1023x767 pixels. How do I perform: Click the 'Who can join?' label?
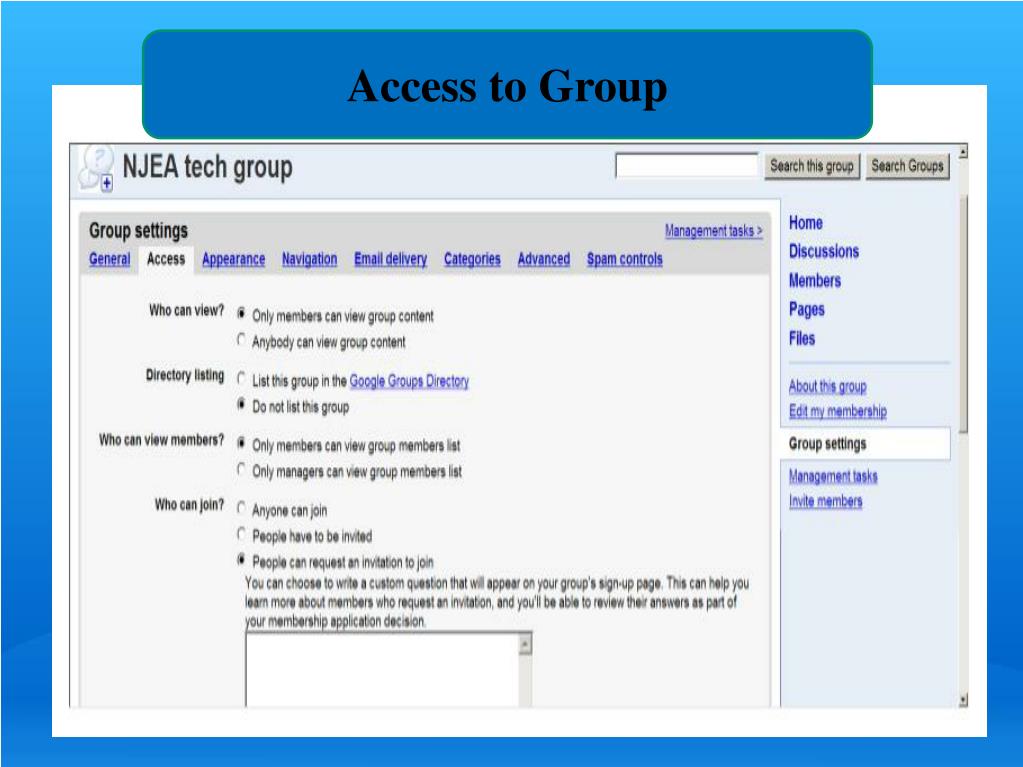(x=189, y=505)
